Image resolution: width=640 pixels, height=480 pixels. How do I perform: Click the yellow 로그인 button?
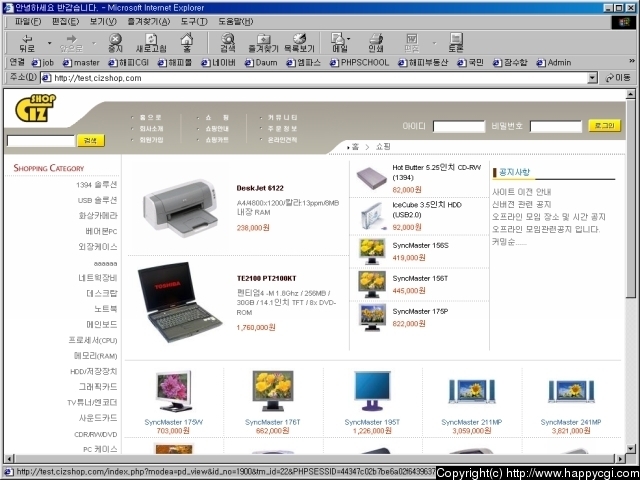604,126
